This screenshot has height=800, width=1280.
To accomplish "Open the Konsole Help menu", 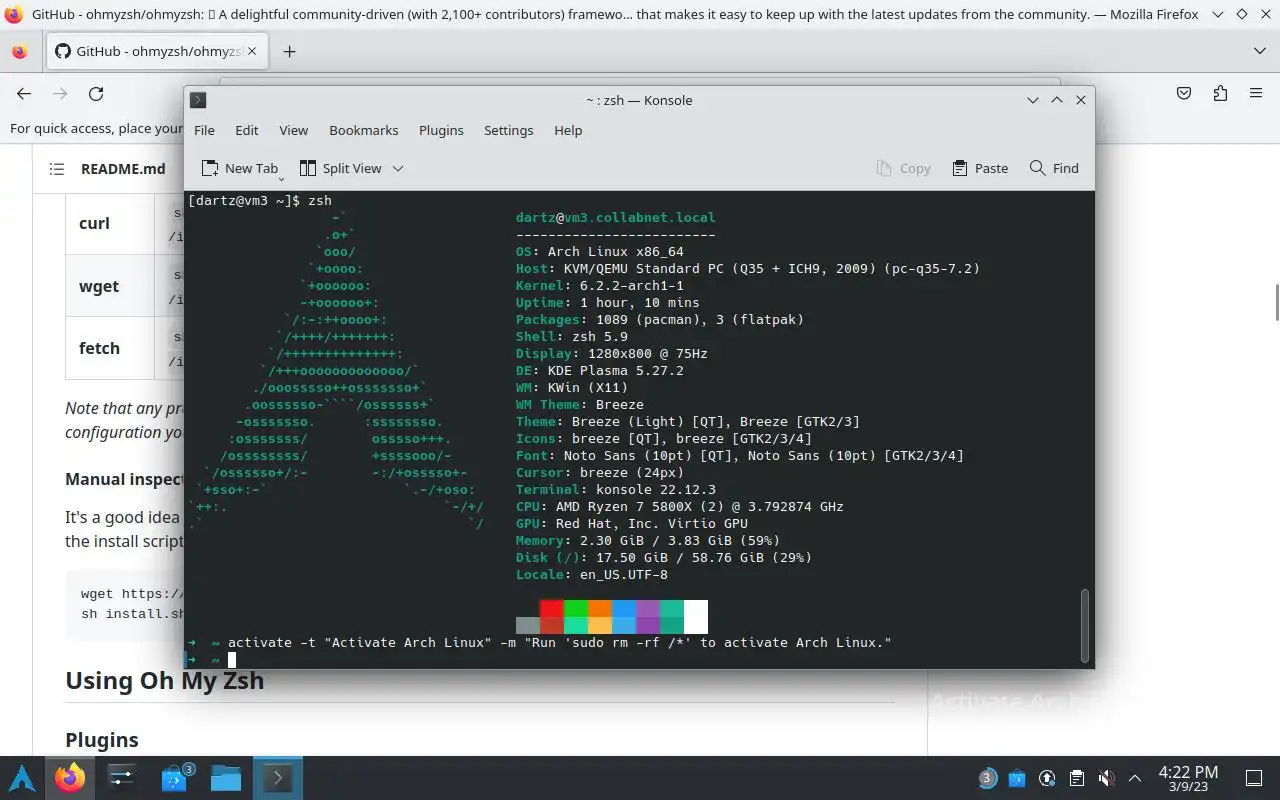I will [568, 130].
